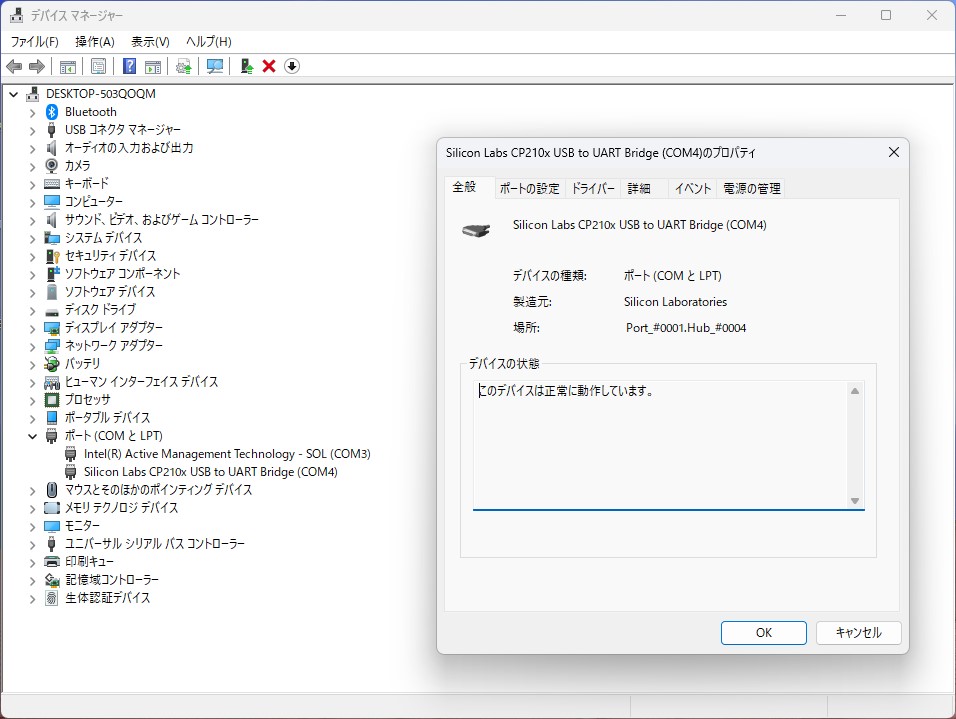Click the down-arrow disable device icon
Screen dimensions: 956x719
click(292, 66)
